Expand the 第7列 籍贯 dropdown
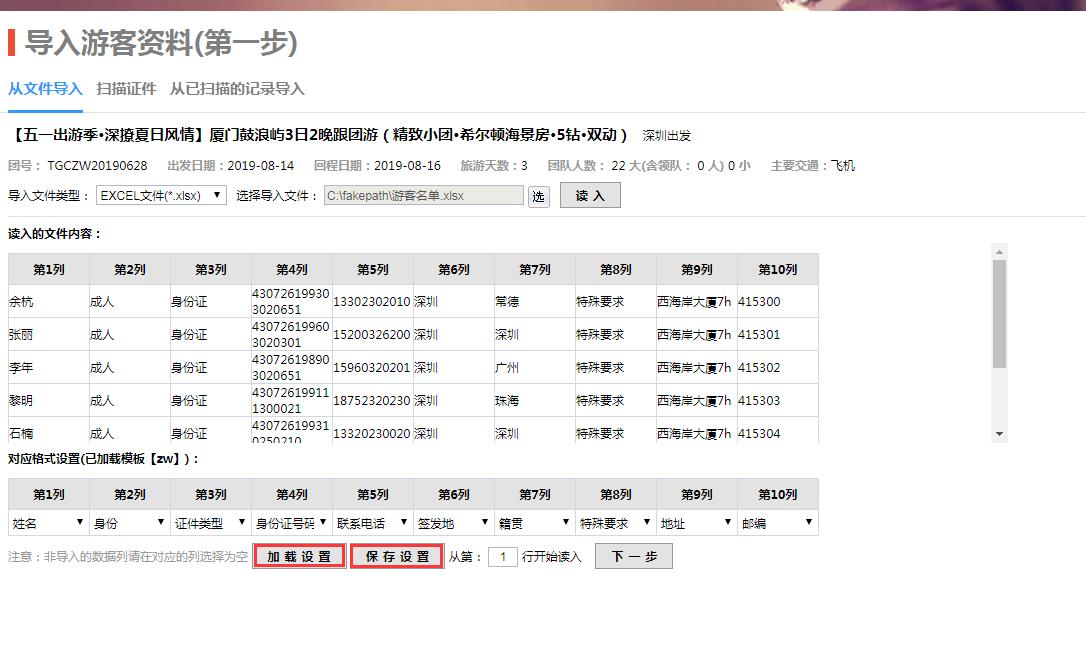The width and height of the screenshot is (1086, 658). [534, 523]
